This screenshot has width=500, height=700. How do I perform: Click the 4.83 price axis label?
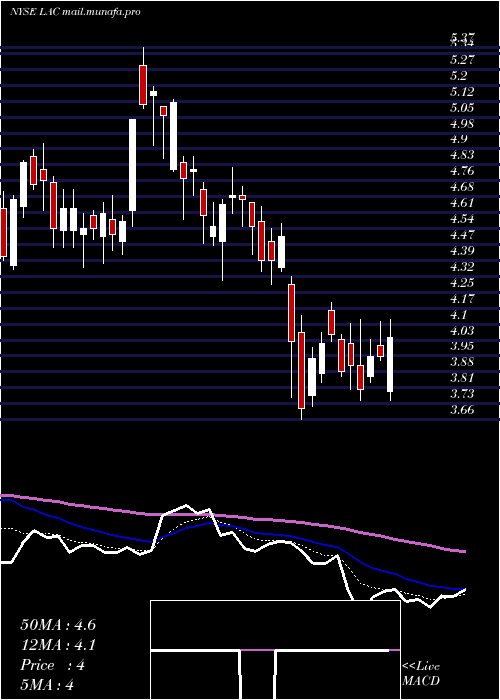click(462, 155)
